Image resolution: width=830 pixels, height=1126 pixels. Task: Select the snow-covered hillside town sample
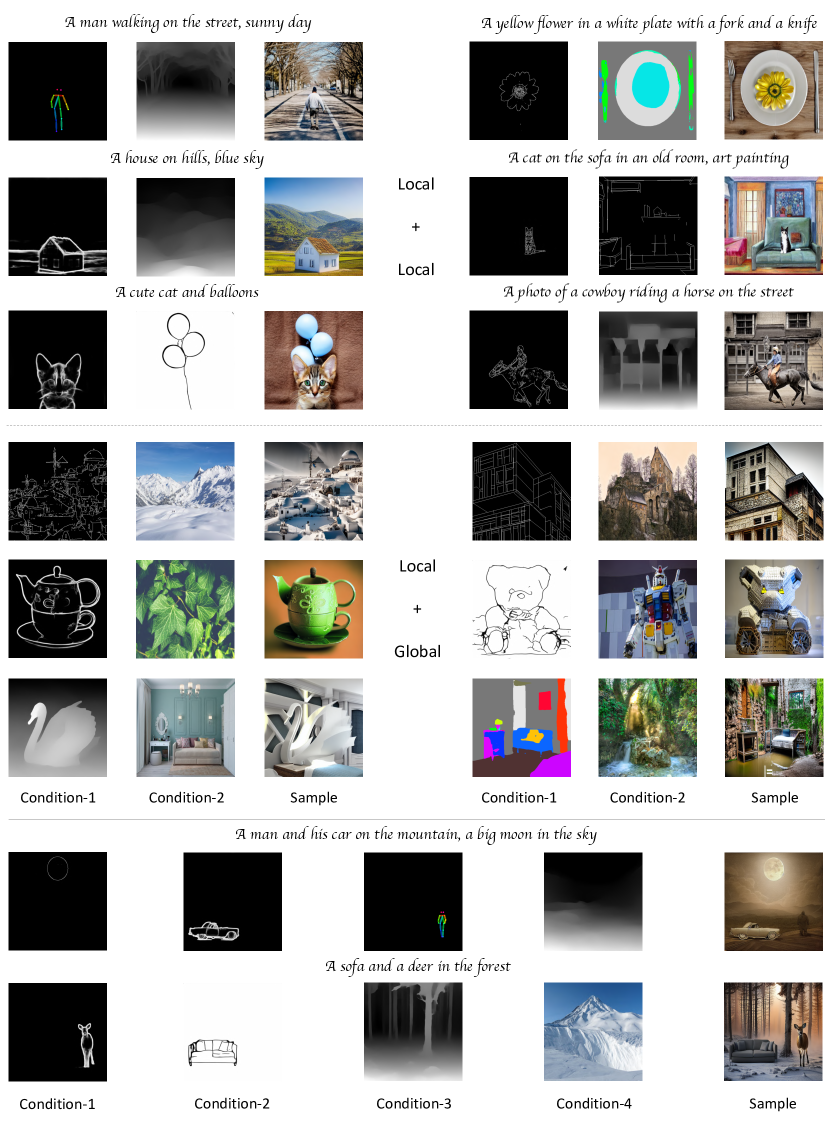(x=313, y=491)
